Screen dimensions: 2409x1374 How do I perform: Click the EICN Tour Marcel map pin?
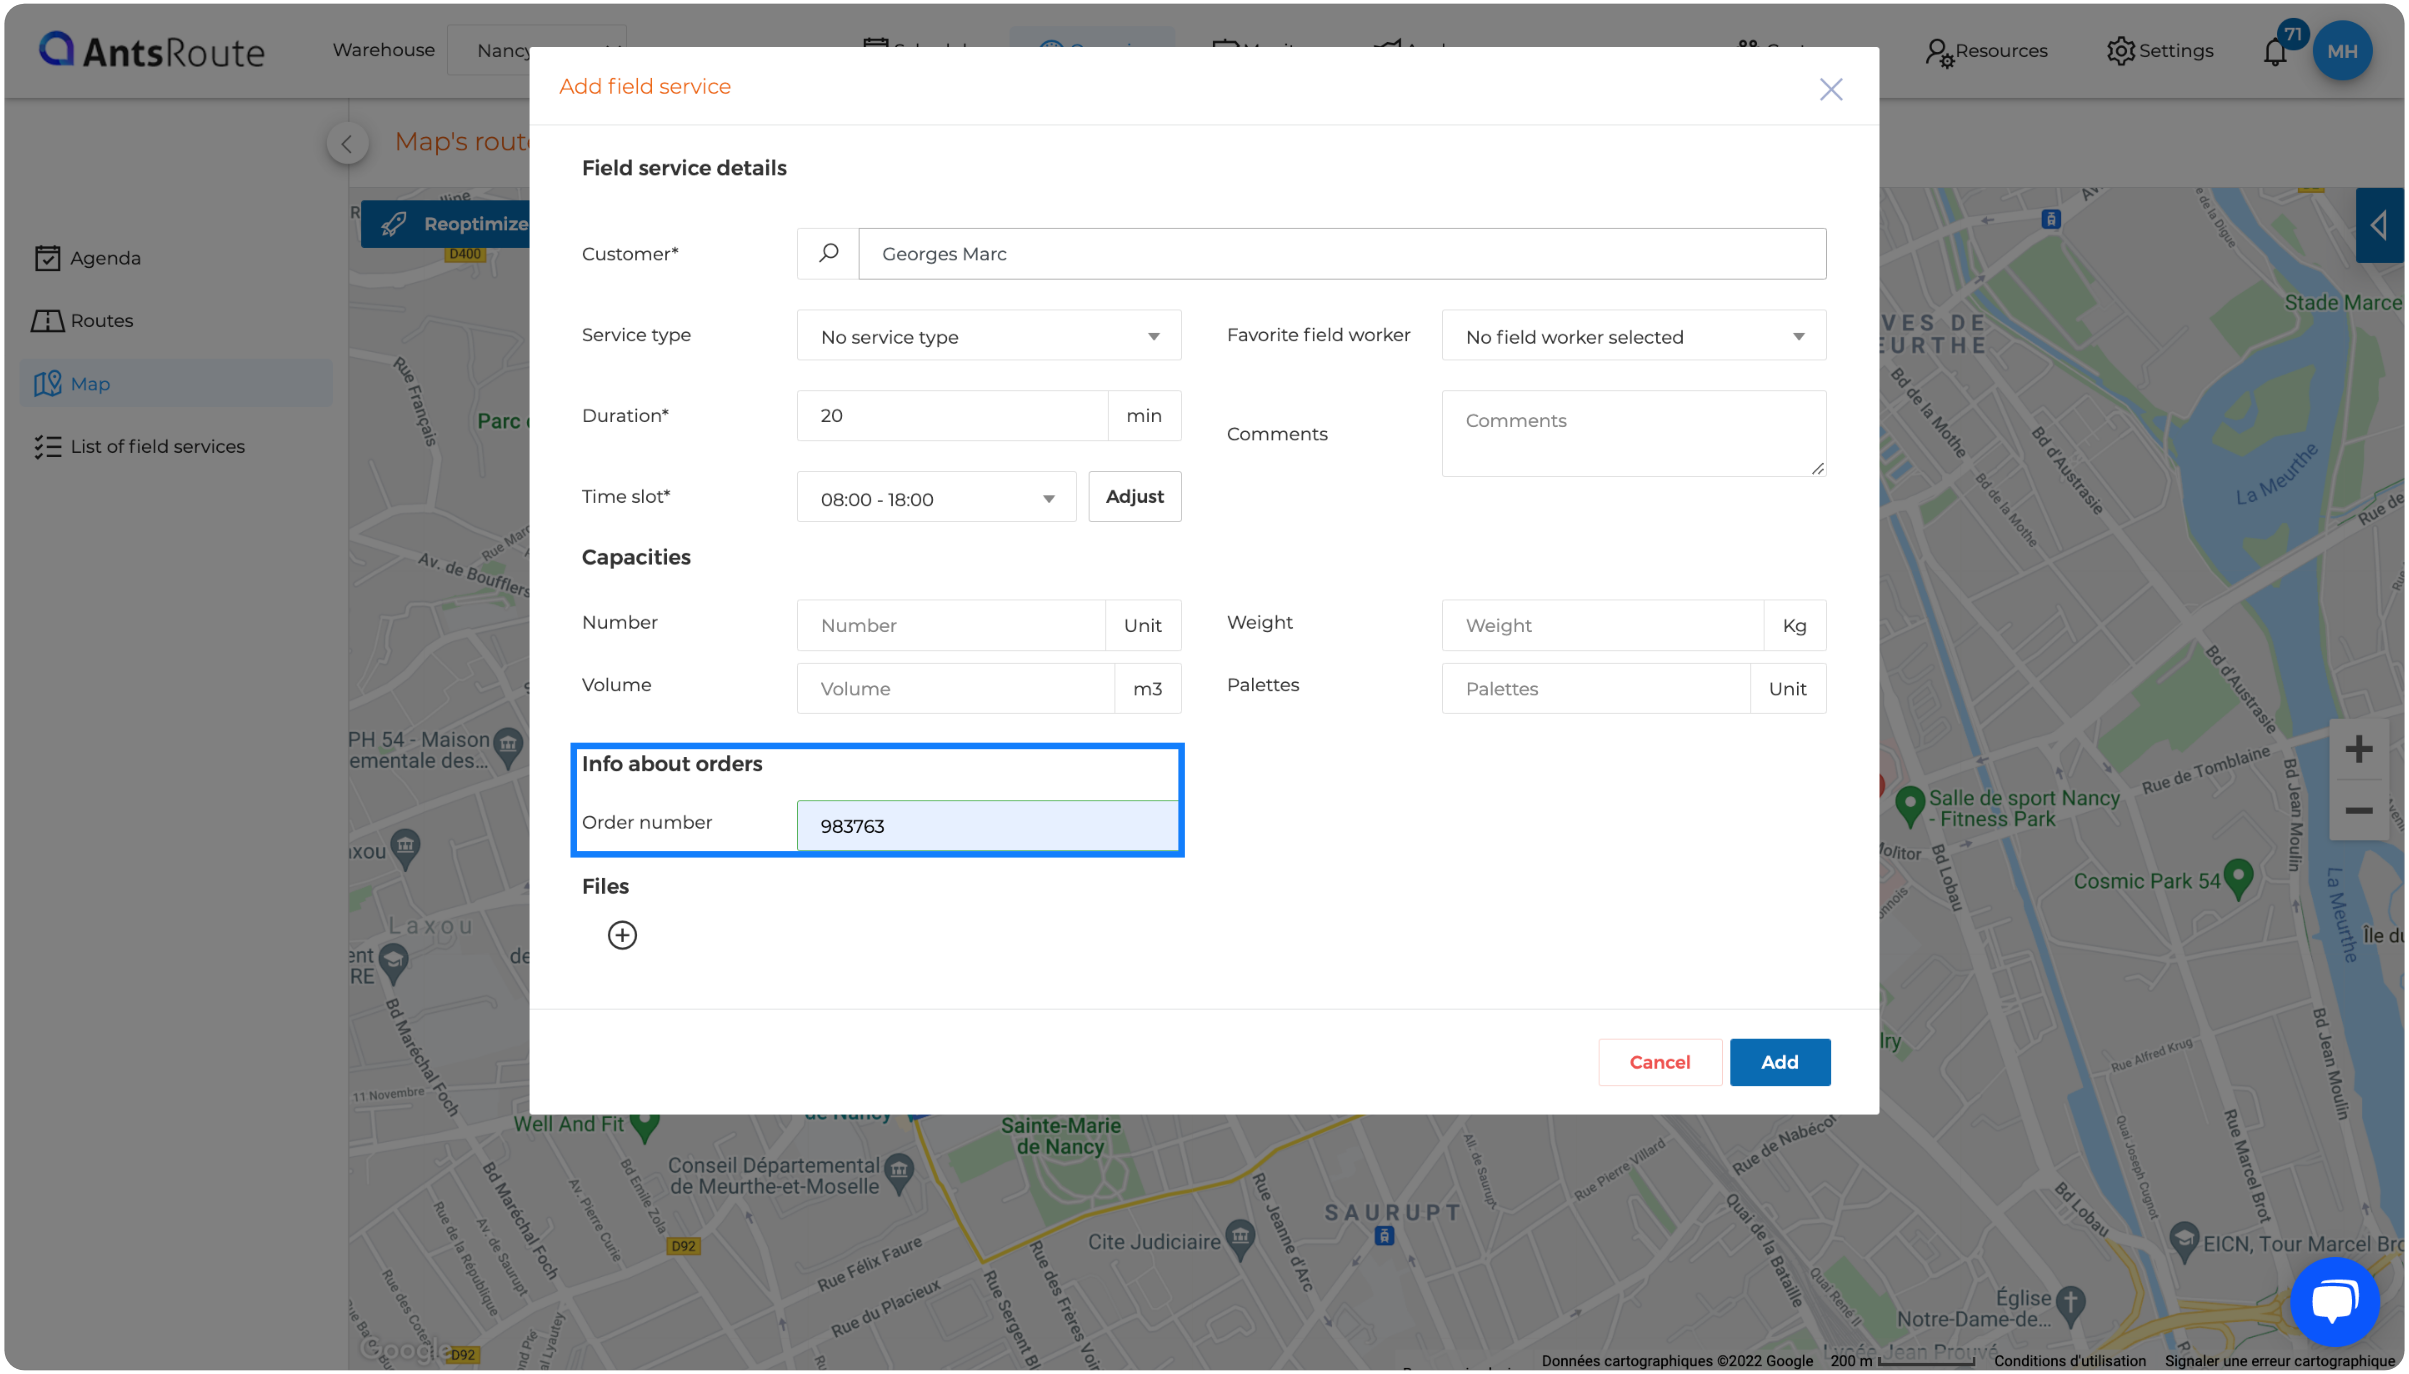[x=2184, y=1242]
